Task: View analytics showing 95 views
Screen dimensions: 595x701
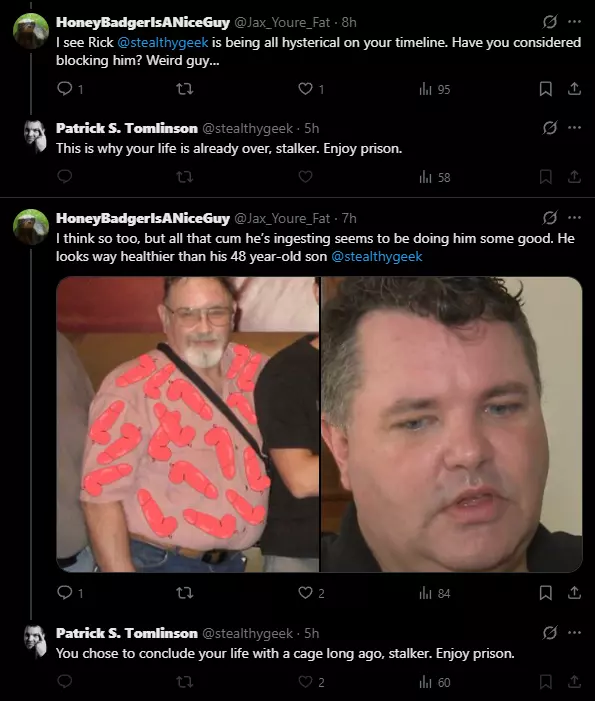Action: click(435, 89)
